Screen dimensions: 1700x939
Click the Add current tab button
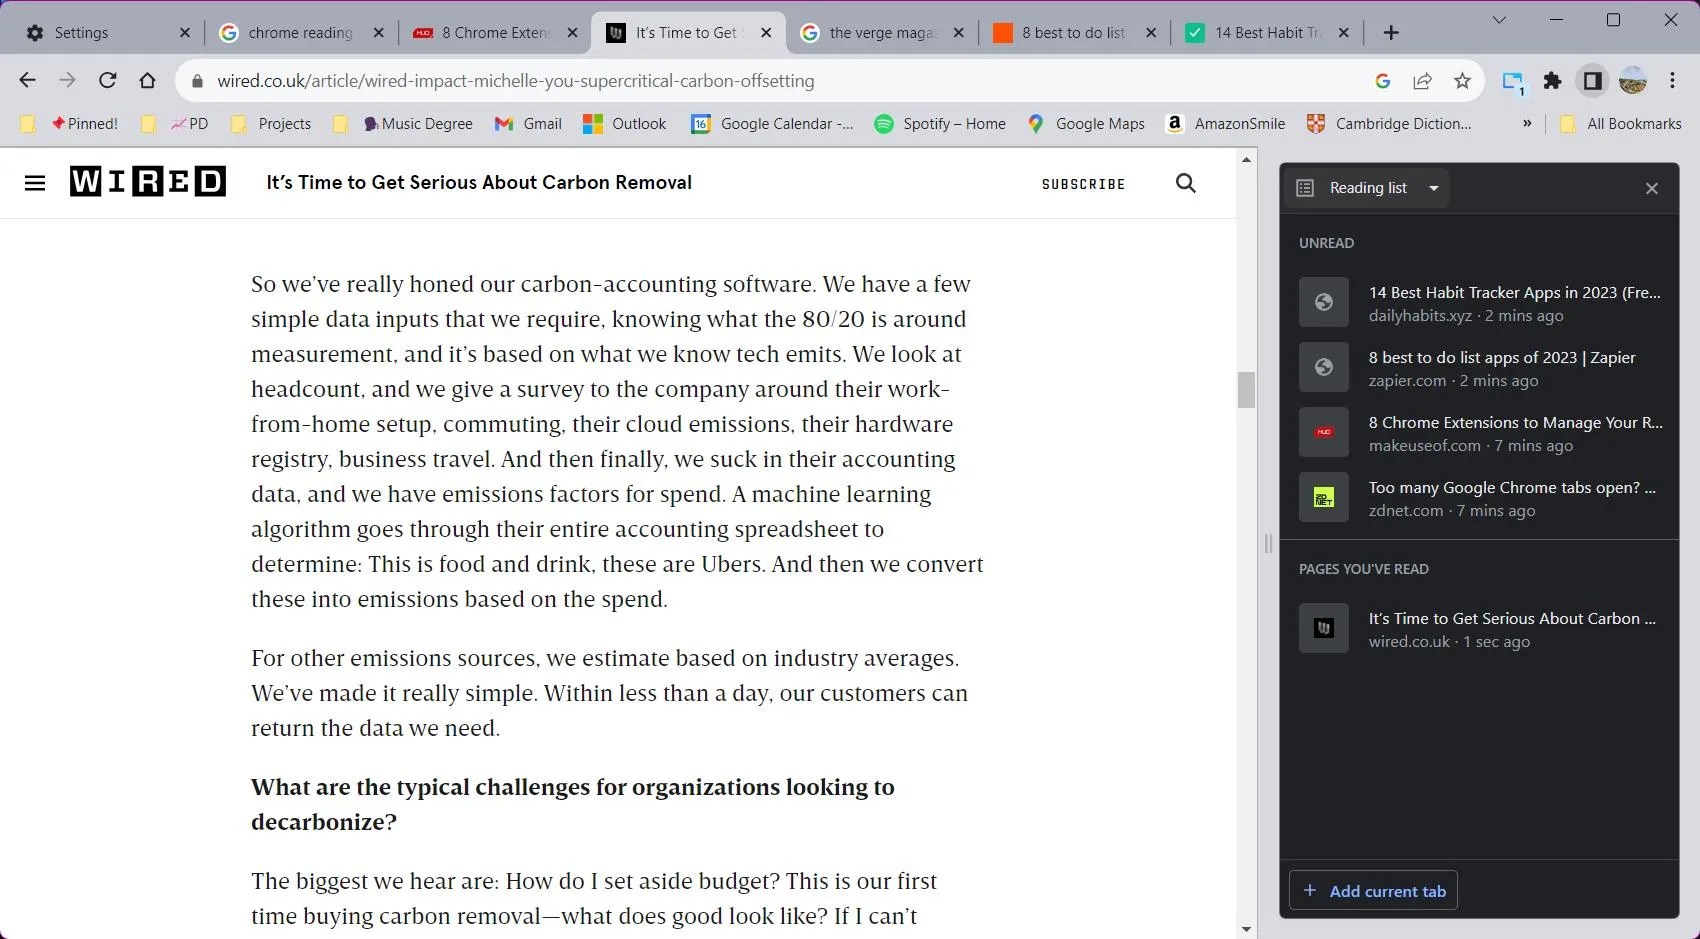point(1372,890)
